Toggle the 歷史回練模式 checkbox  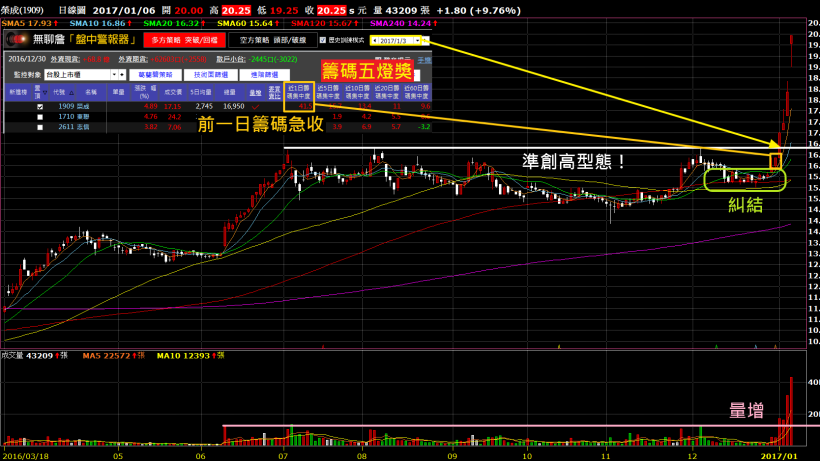[322, 41]
